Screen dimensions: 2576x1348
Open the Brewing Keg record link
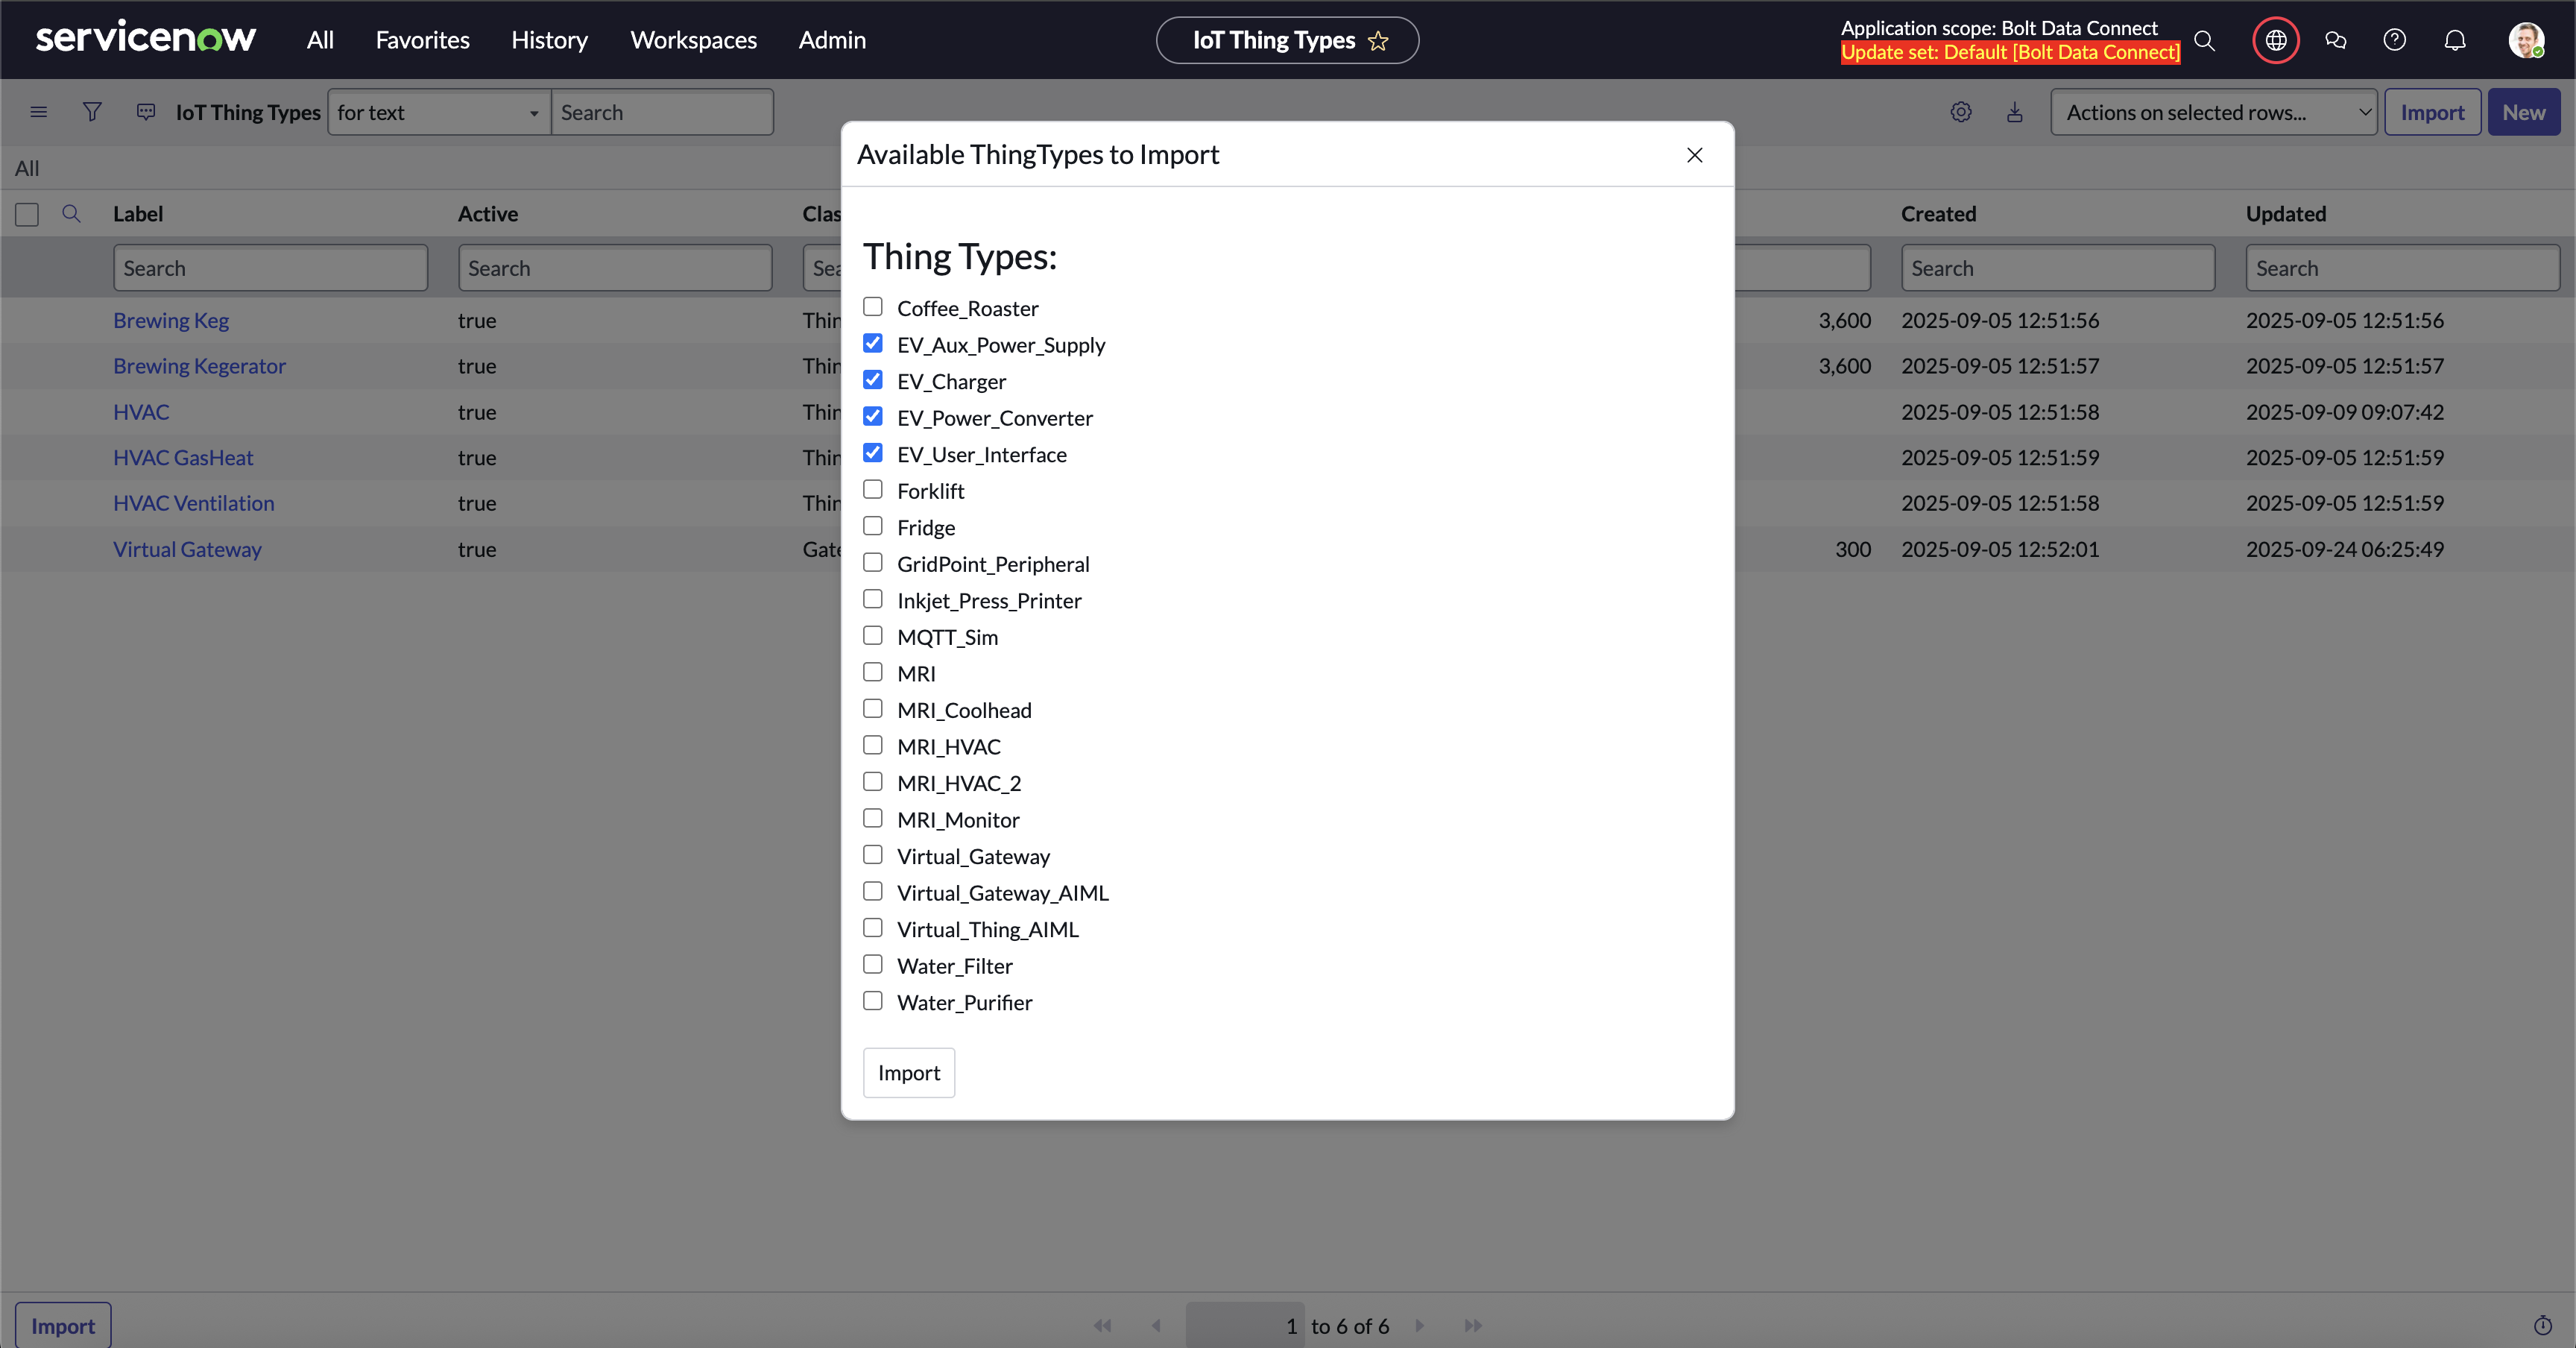(171, 320)
